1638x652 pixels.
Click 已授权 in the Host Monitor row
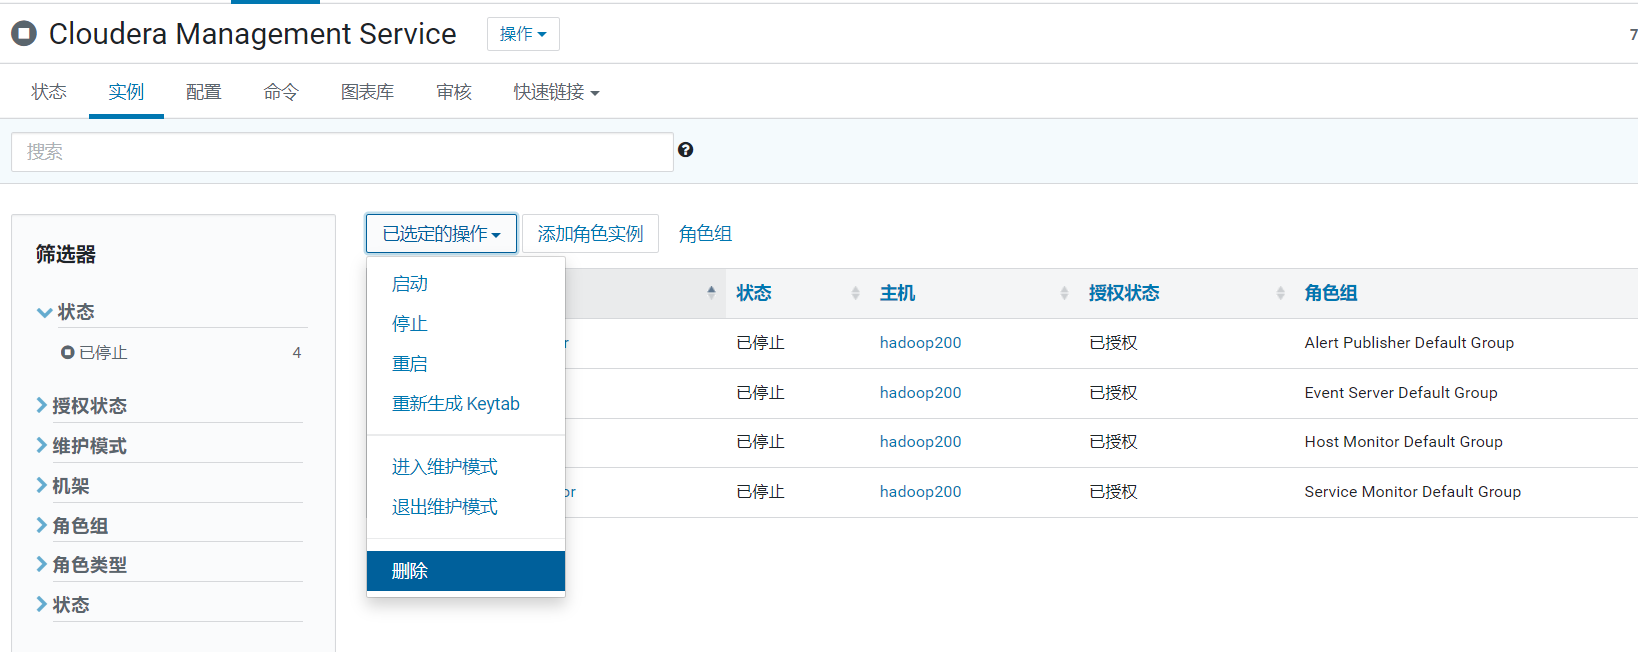point(1113,442)
